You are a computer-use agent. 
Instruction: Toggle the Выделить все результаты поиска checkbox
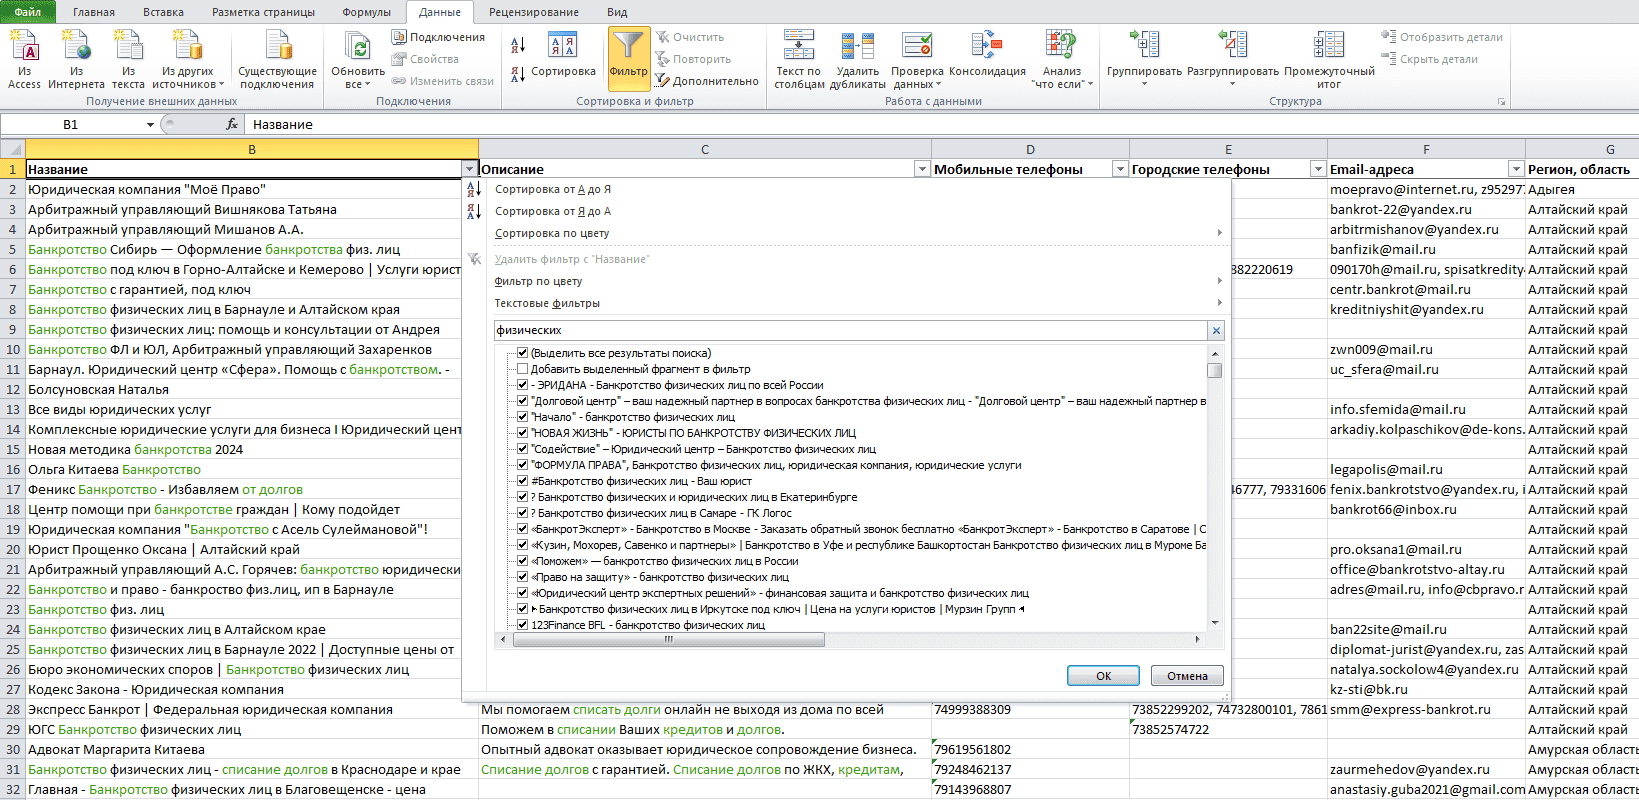(522, 353)
